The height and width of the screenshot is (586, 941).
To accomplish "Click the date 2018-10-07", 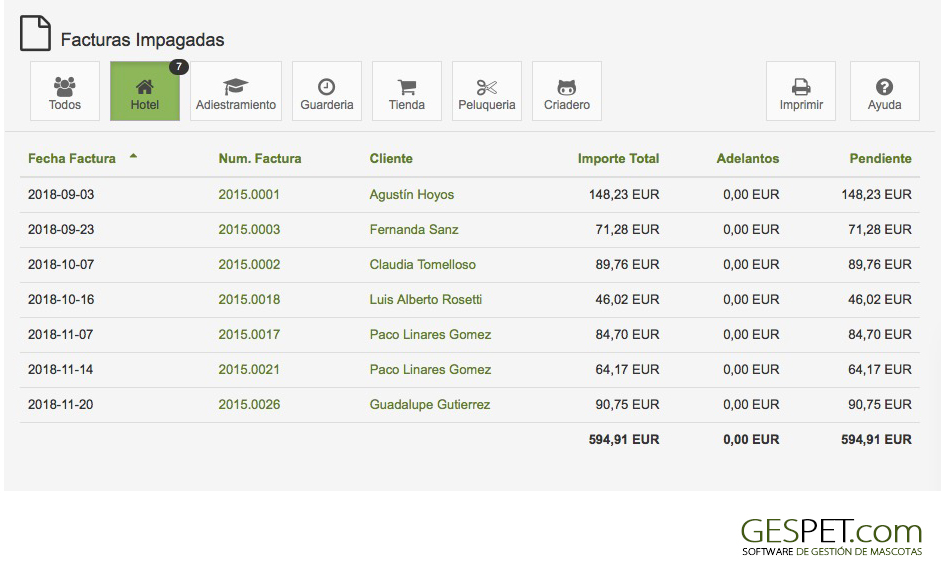I will pos(61,264).
